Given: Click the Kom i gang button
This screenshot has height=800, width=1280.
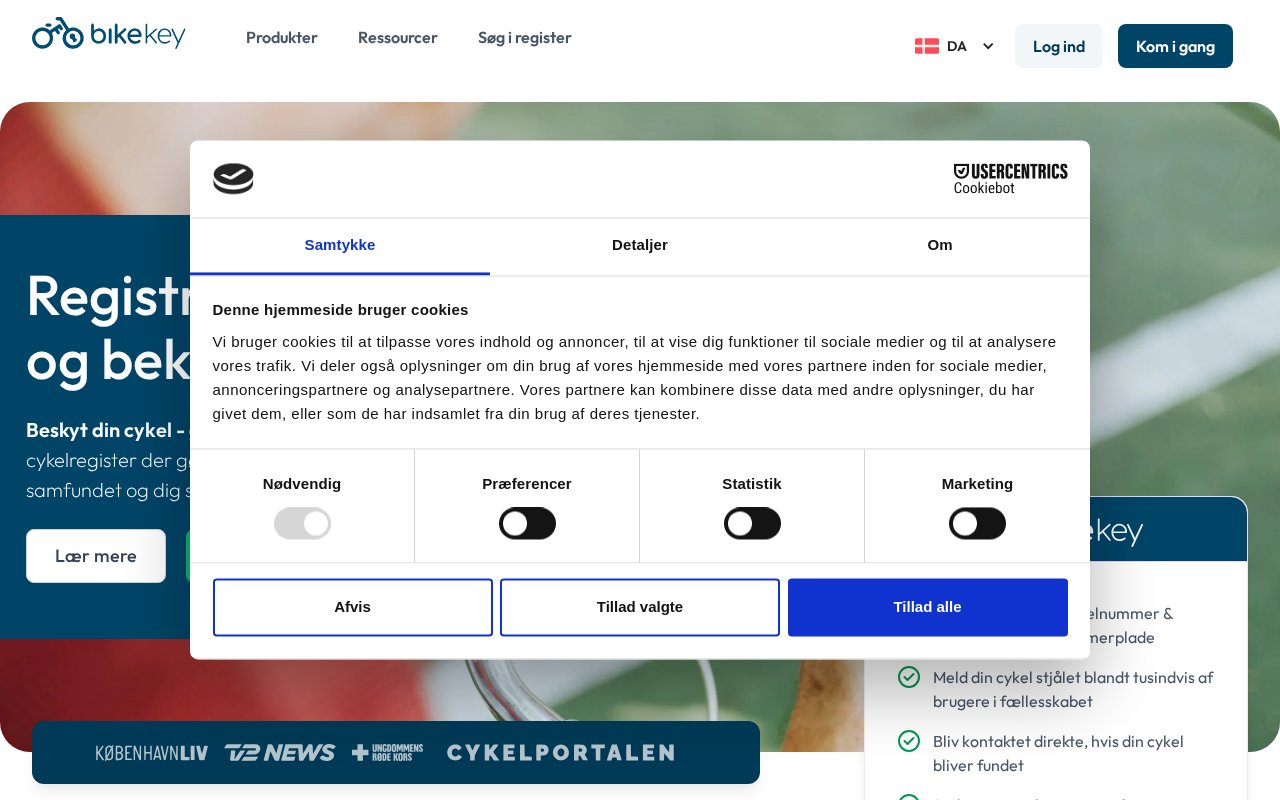Looking at the screenshot, I should (x=1175, y=46).
